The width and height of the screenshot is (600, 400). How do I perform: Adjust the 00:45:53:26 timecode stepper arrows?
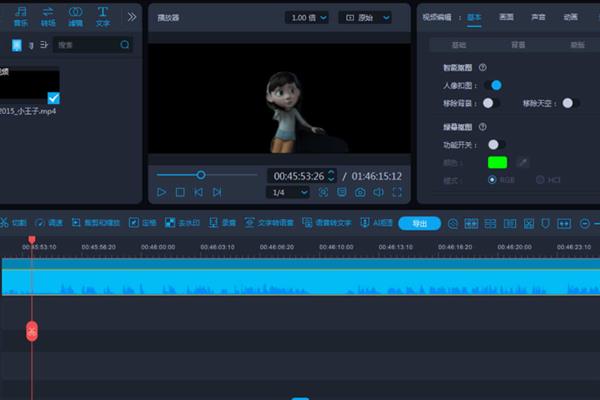(x=331, y=176)
